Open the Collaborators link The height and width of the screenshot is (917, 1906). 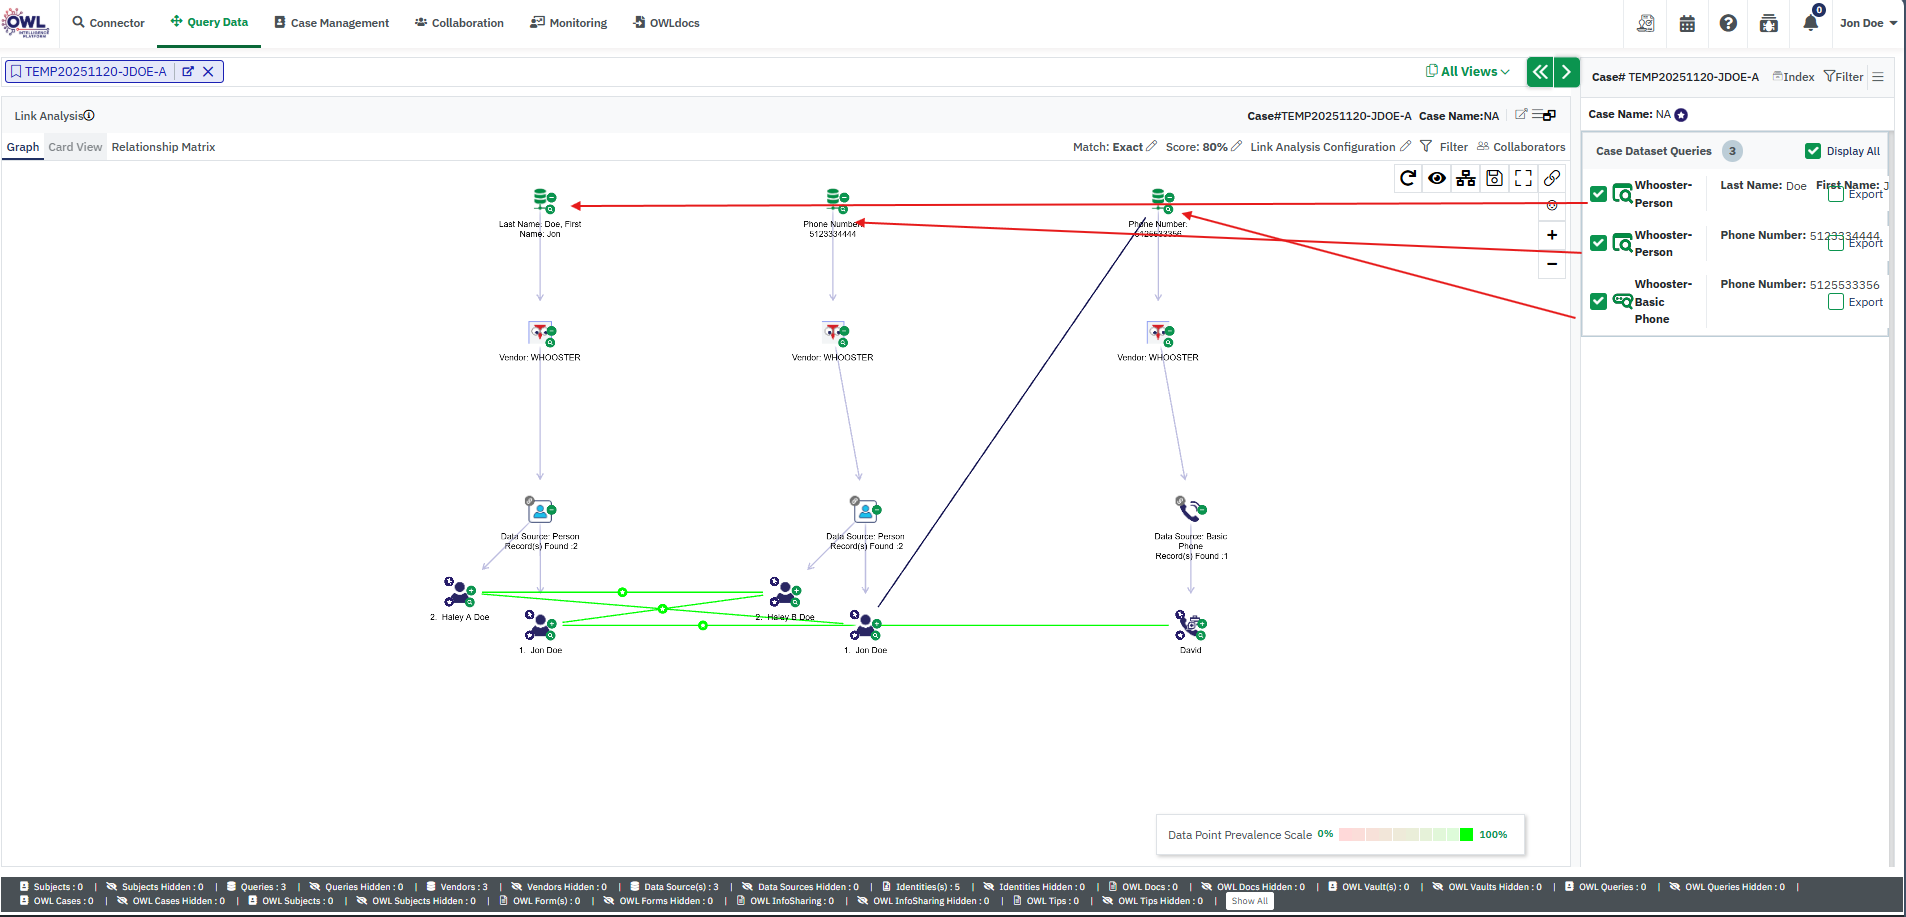click(x=1521, y=147)
